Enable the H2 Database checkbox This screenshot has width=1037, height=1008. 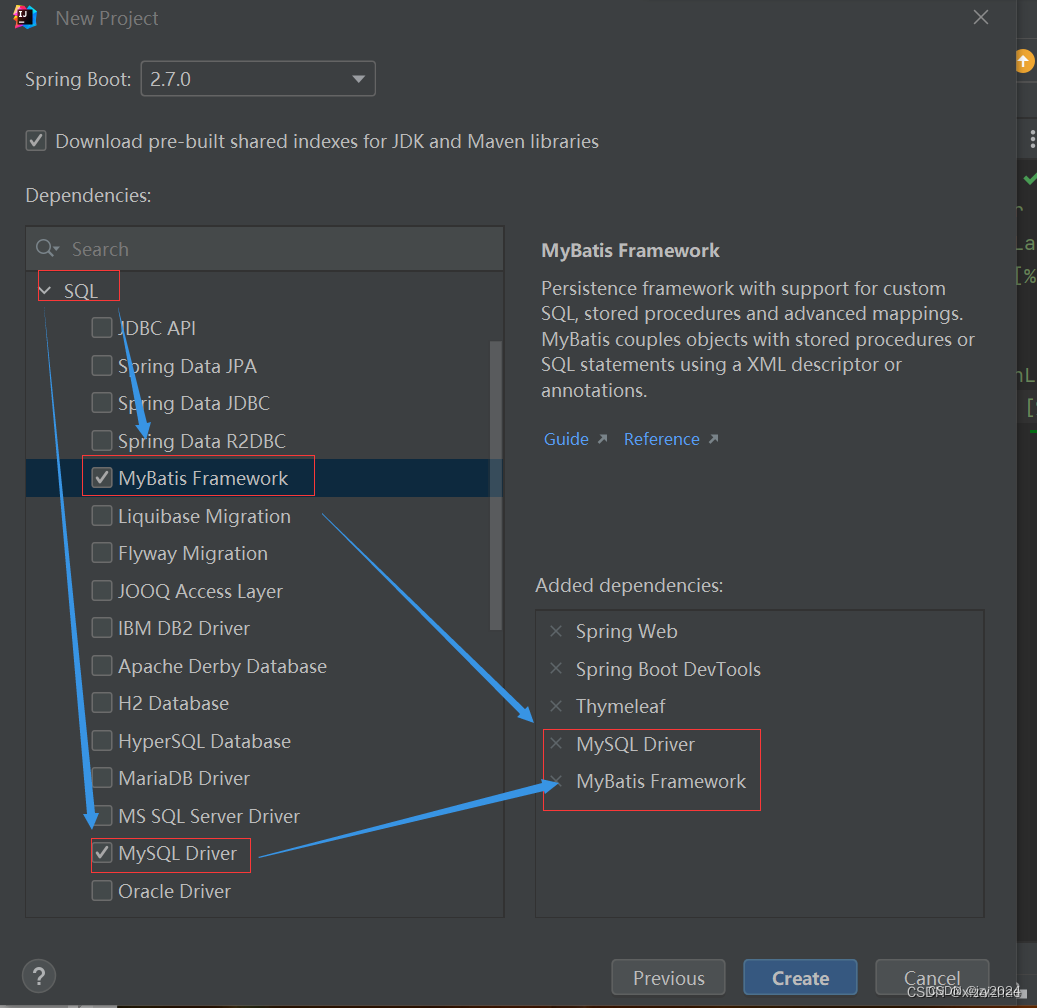point(102,703)
